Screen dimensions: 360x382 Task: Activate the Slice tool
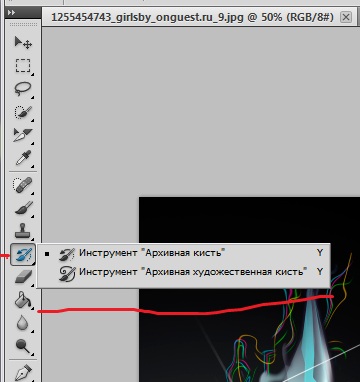(x=23, y=135)
